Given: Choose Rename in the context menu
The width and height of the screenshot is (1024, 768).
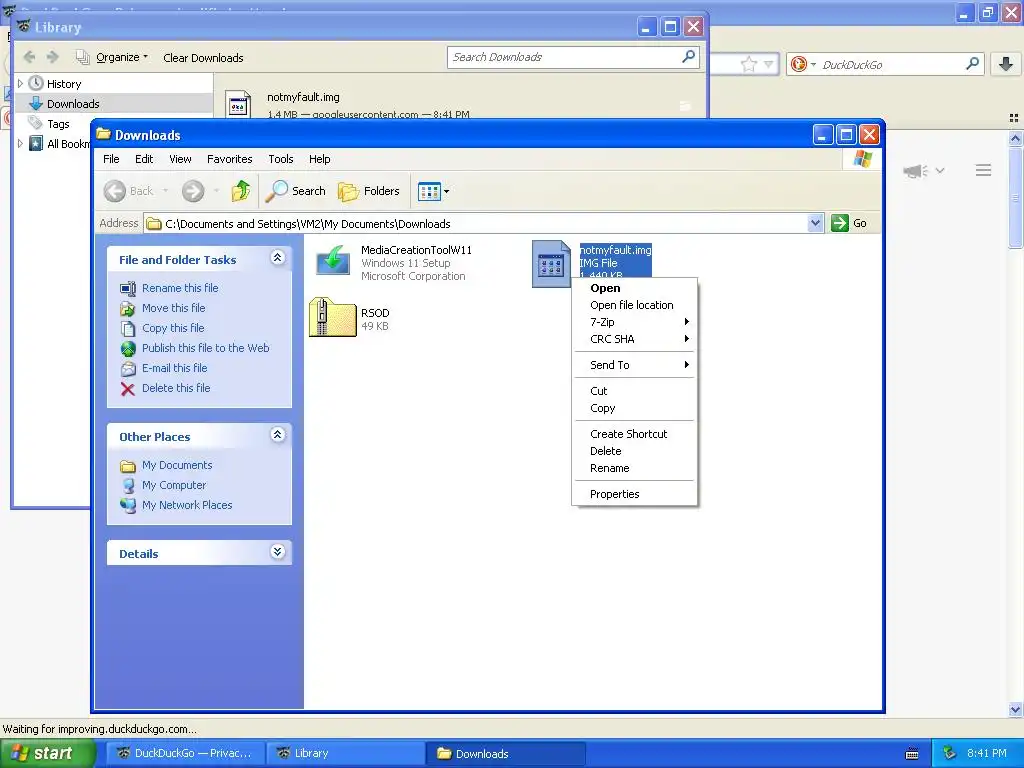Looking at the screenshot, I should 634,468.
